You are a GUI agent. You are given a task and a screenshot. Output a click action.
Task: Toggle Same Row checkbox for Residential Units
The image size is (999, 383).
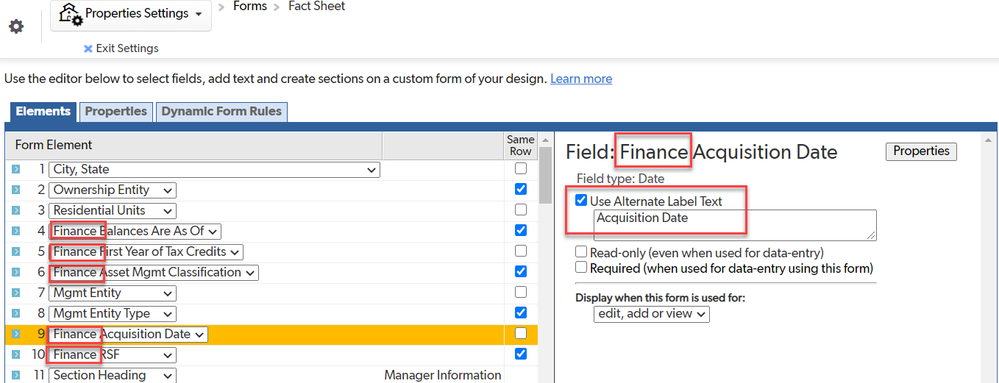(x=521, y=210)
